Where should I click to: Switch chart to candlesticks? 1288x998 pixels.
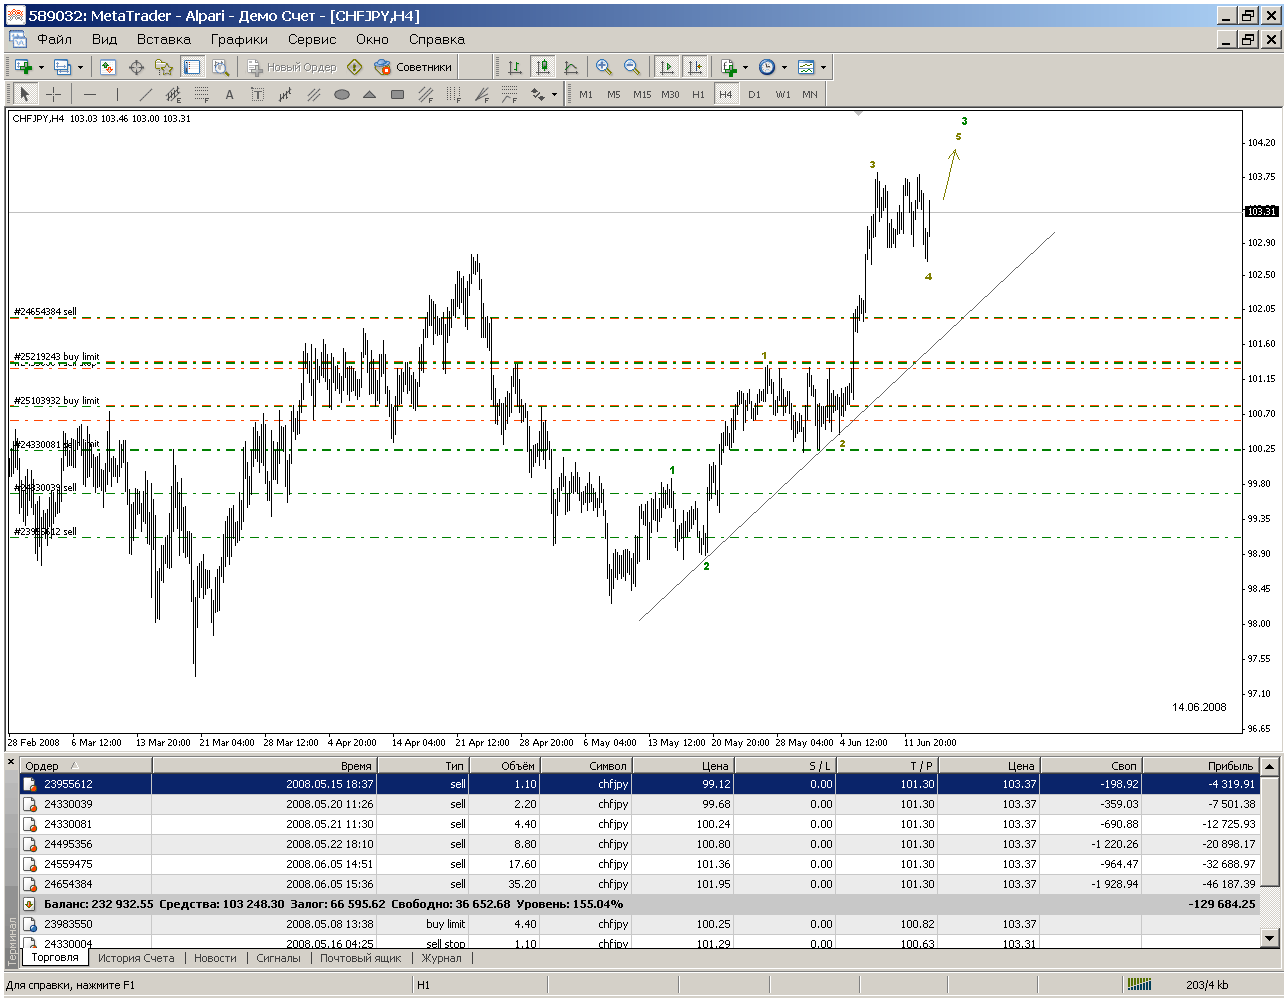pos(543,67)
